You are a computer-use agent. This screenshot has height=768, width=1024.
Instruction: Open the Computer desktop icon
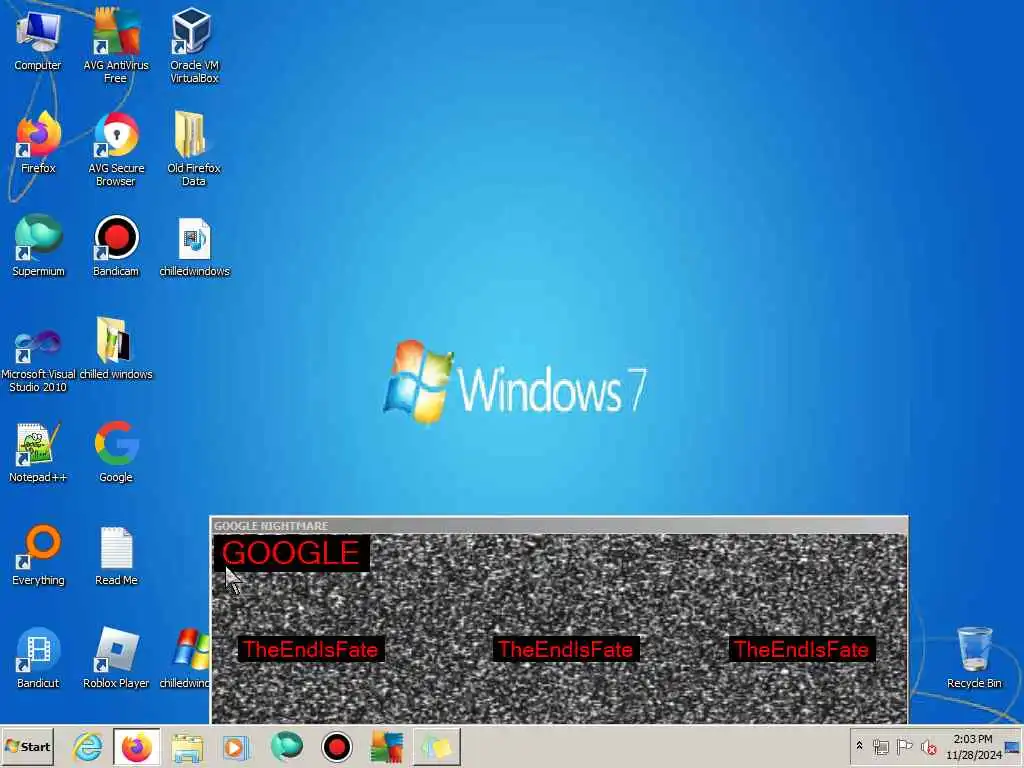click(38, 40)
